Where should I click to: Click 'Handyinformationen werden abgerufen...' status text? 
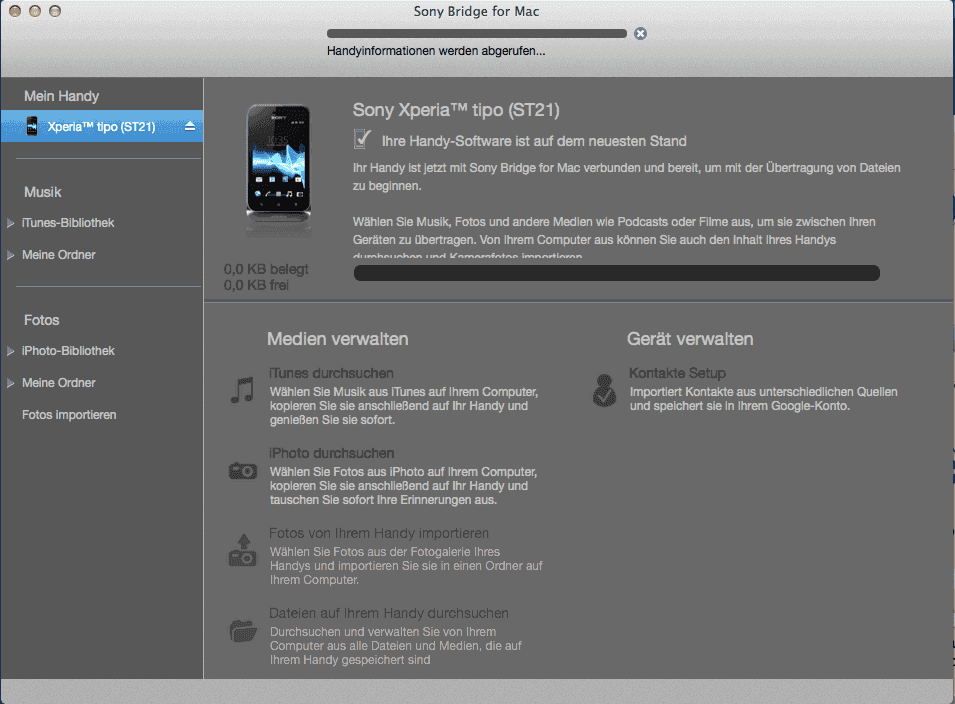436,51
